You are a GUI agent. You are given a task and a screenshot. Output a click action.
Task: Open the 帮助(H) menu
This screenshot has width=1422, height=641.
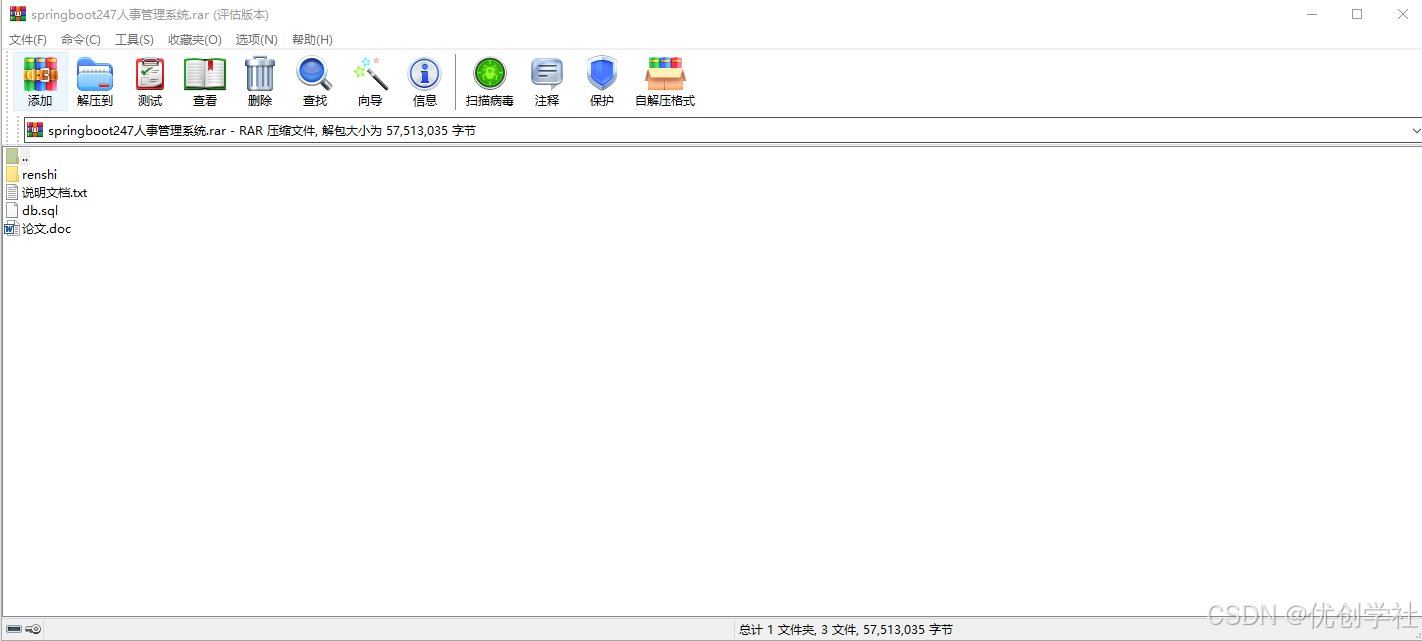[312, 40]
